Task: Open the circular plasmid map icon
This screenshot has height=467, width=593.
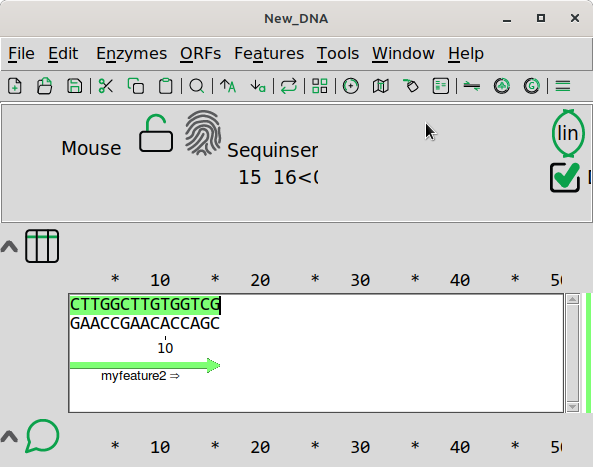Action: (x=351, y=86)
